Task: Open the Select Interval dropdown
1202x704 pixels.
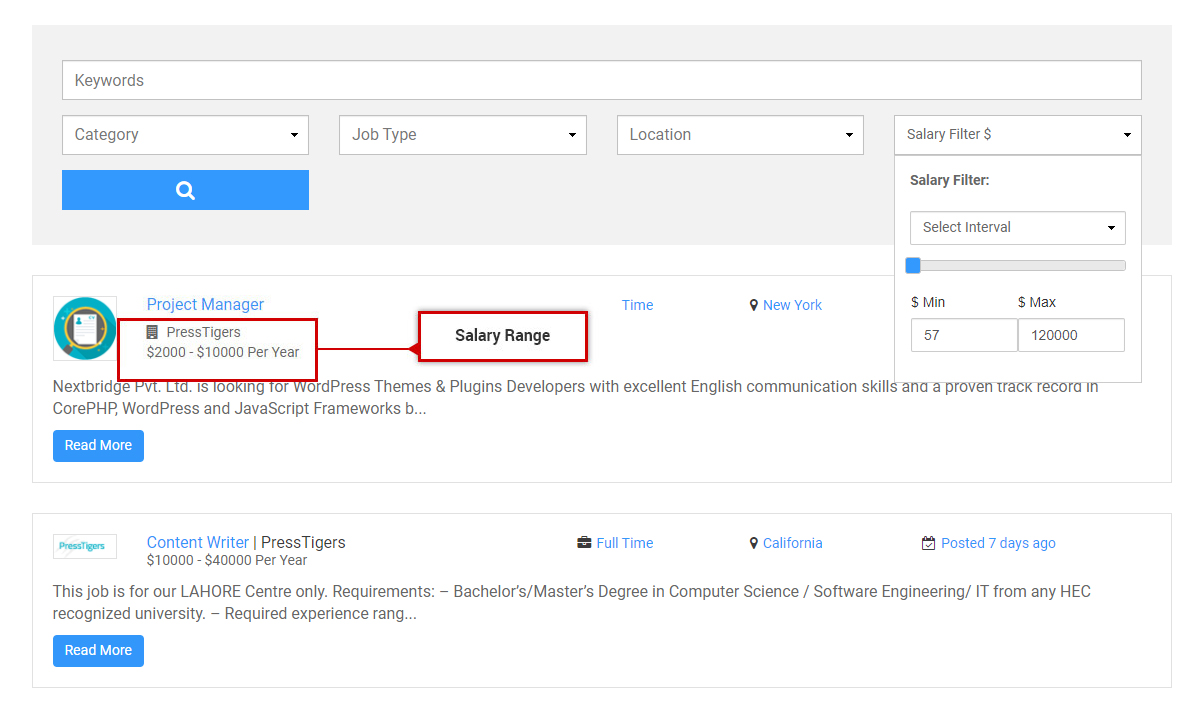Action: tap(1017, 227)
